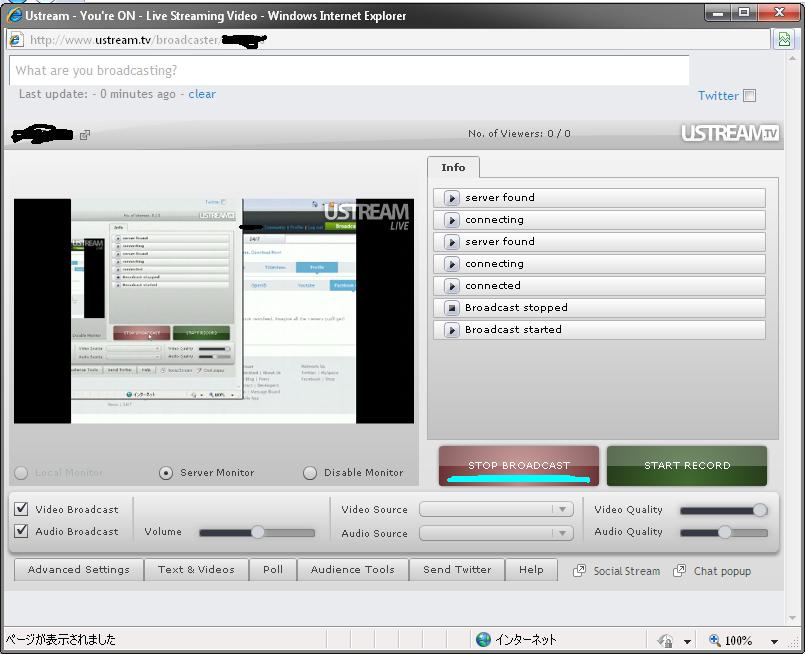Open the Social Stream pop-out icon

[579, 570]
